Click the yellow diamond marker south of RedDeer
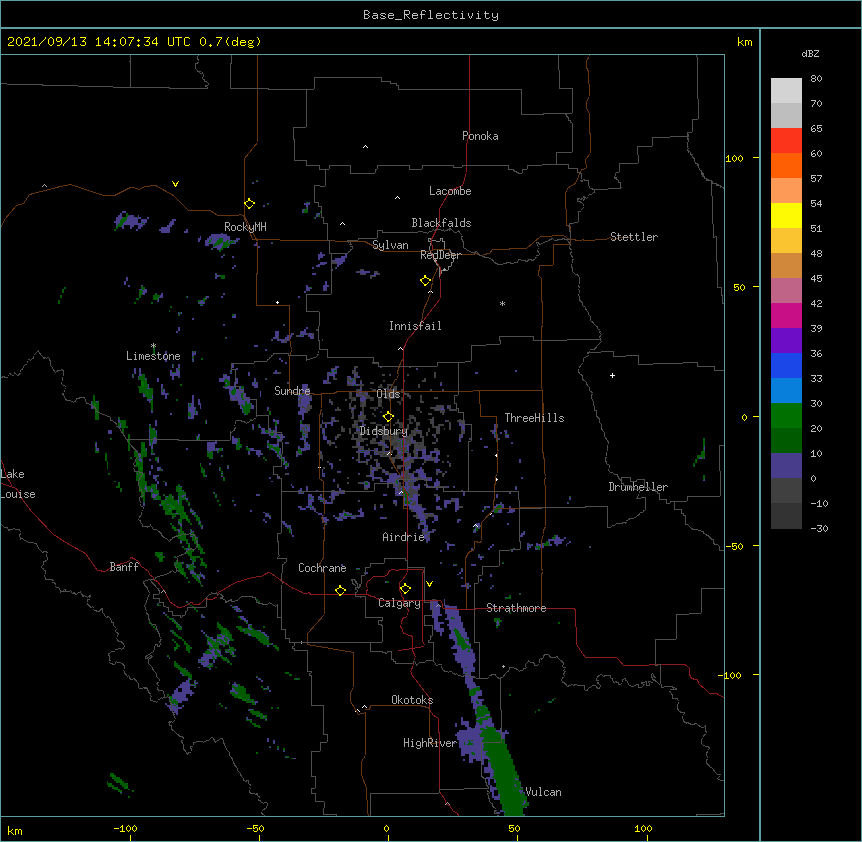Screen dimensions: 862x842 pos(426,281)
